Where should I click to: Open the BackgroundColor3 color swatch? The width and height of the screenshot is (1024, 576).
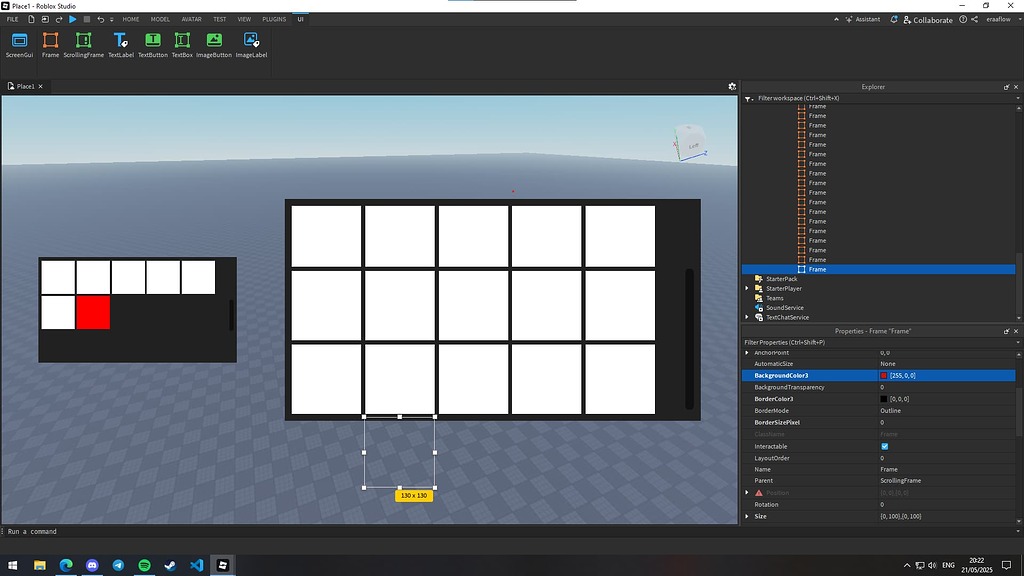[x=884, y=375]
